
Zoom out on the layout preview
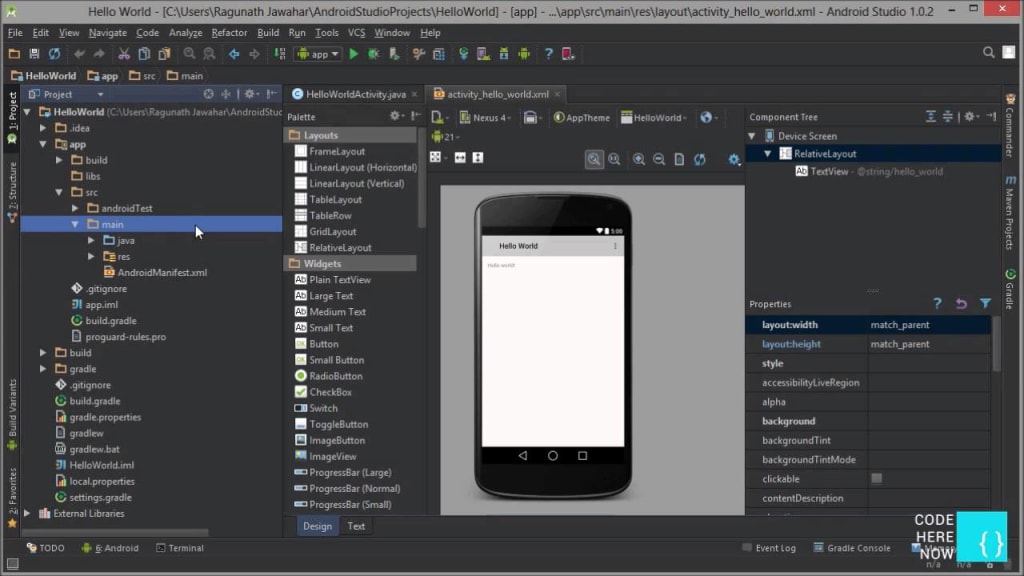659,159
